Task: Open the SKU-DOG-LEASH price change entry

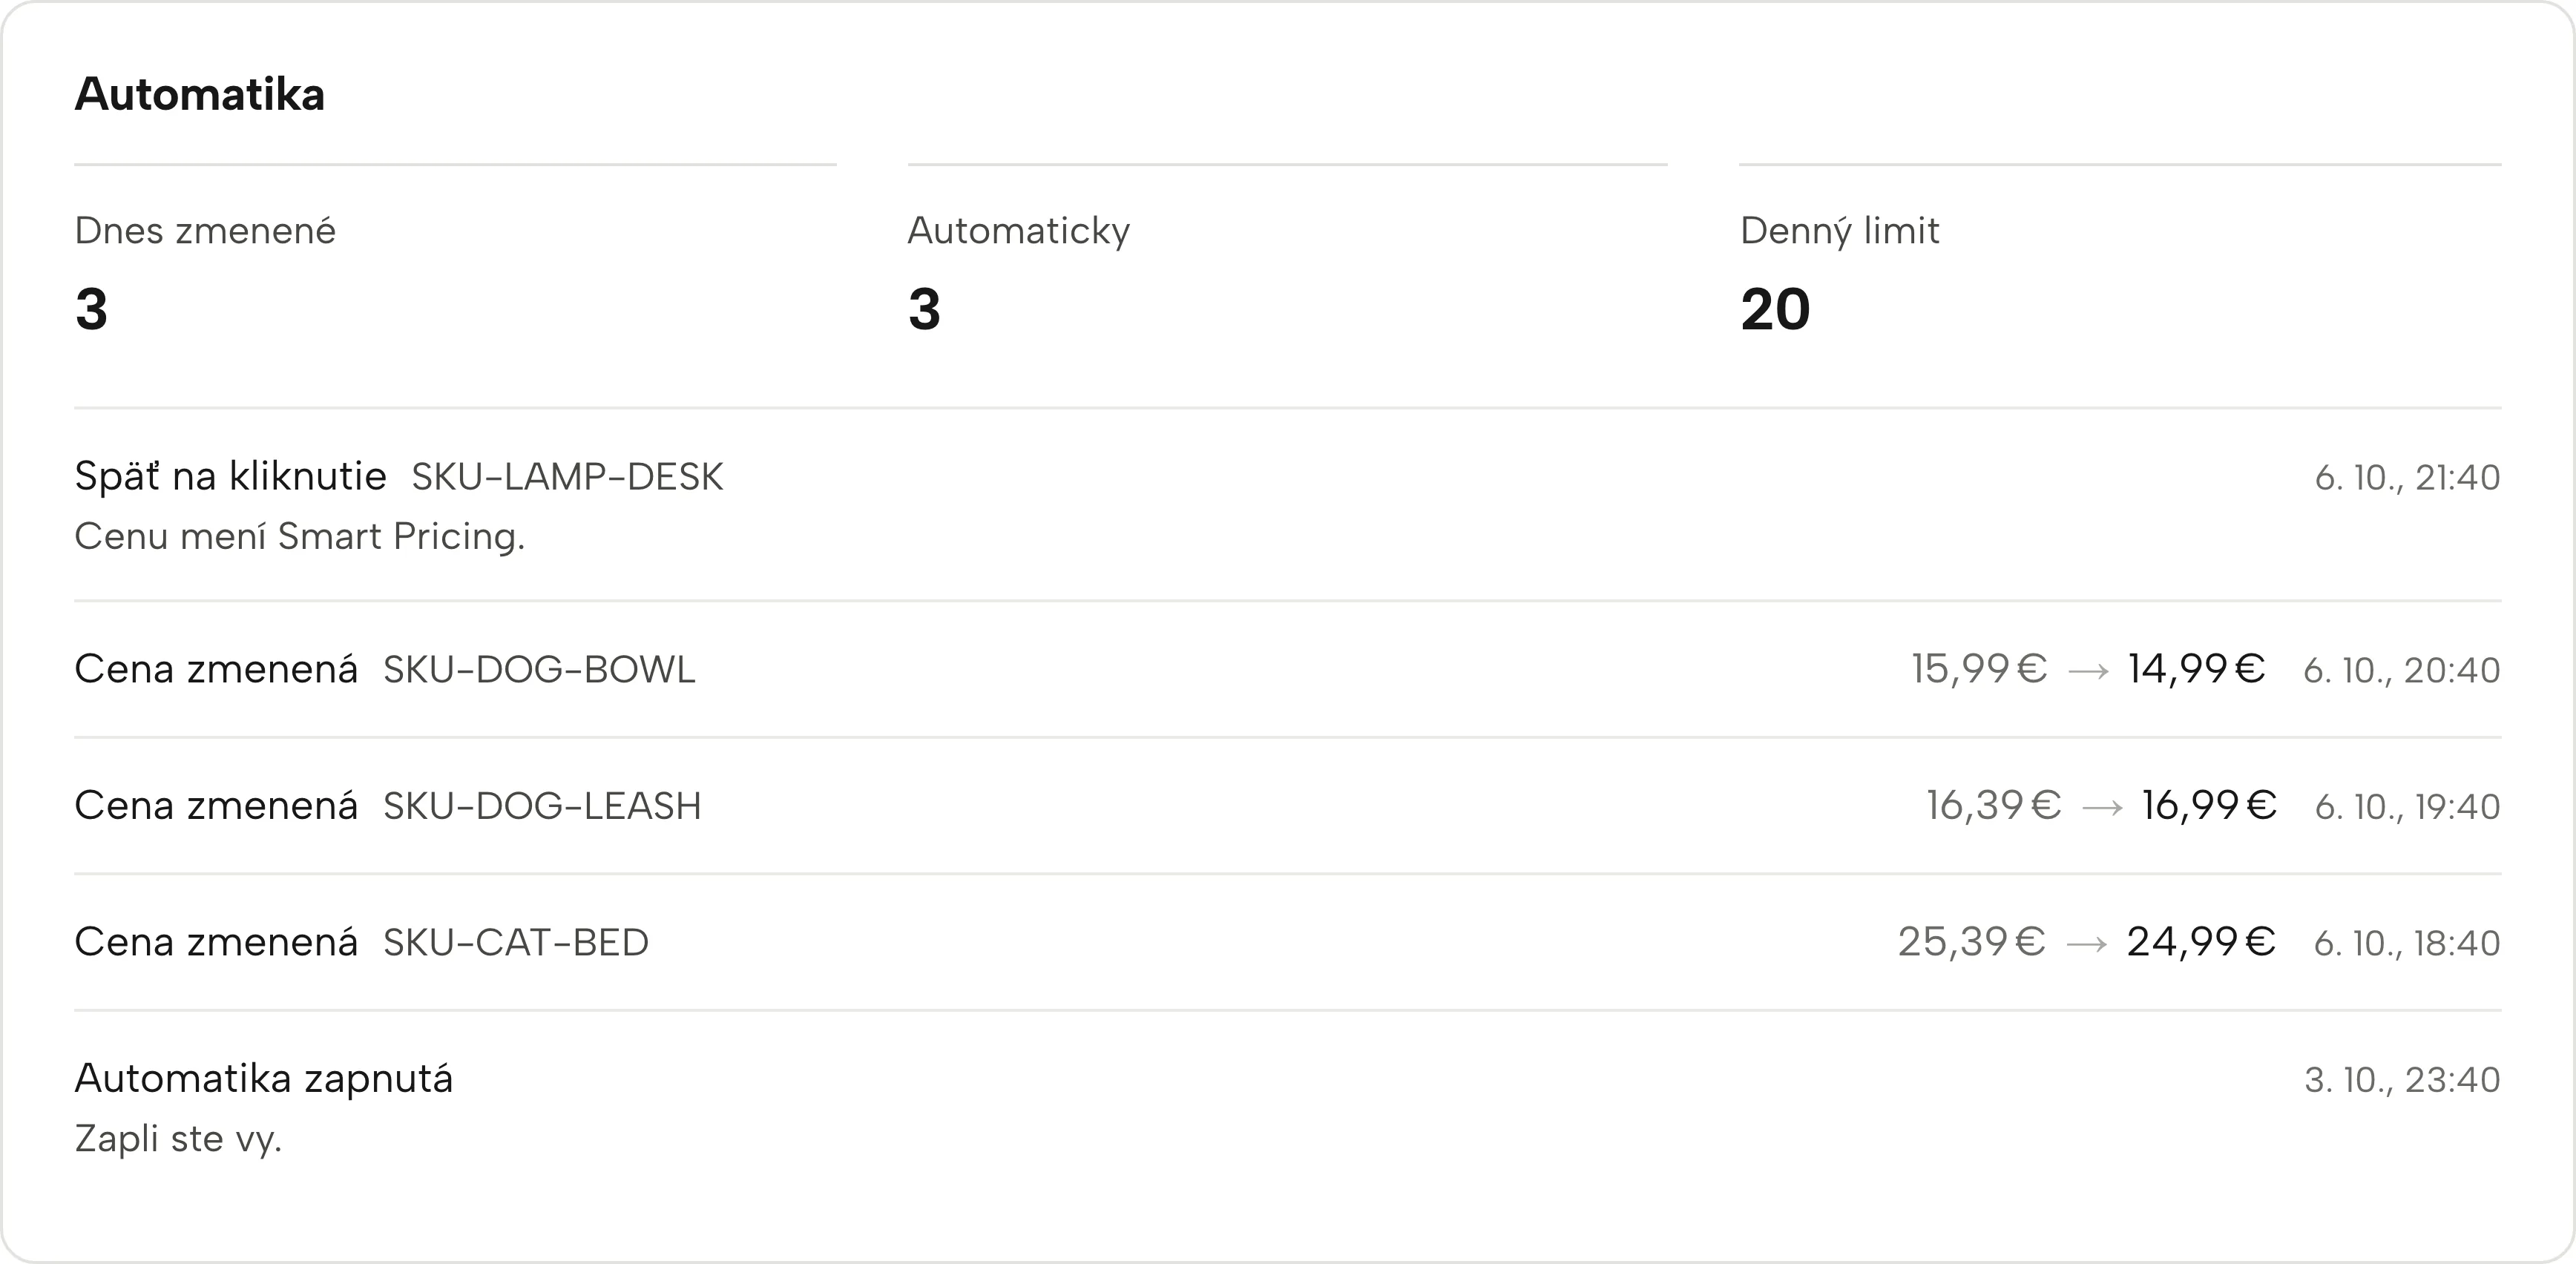Action: (1288, 806)
